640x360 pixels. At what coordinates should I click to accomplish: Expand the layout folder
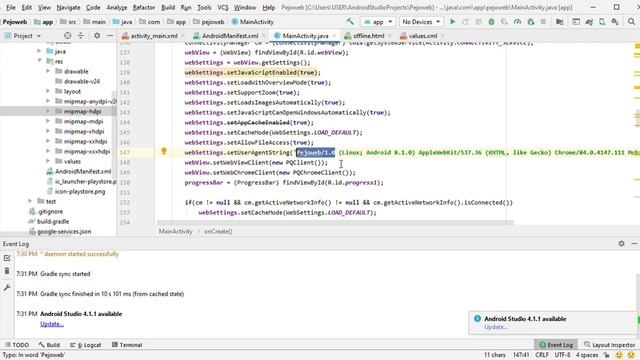pyautogui.click(x=48, y=91)
